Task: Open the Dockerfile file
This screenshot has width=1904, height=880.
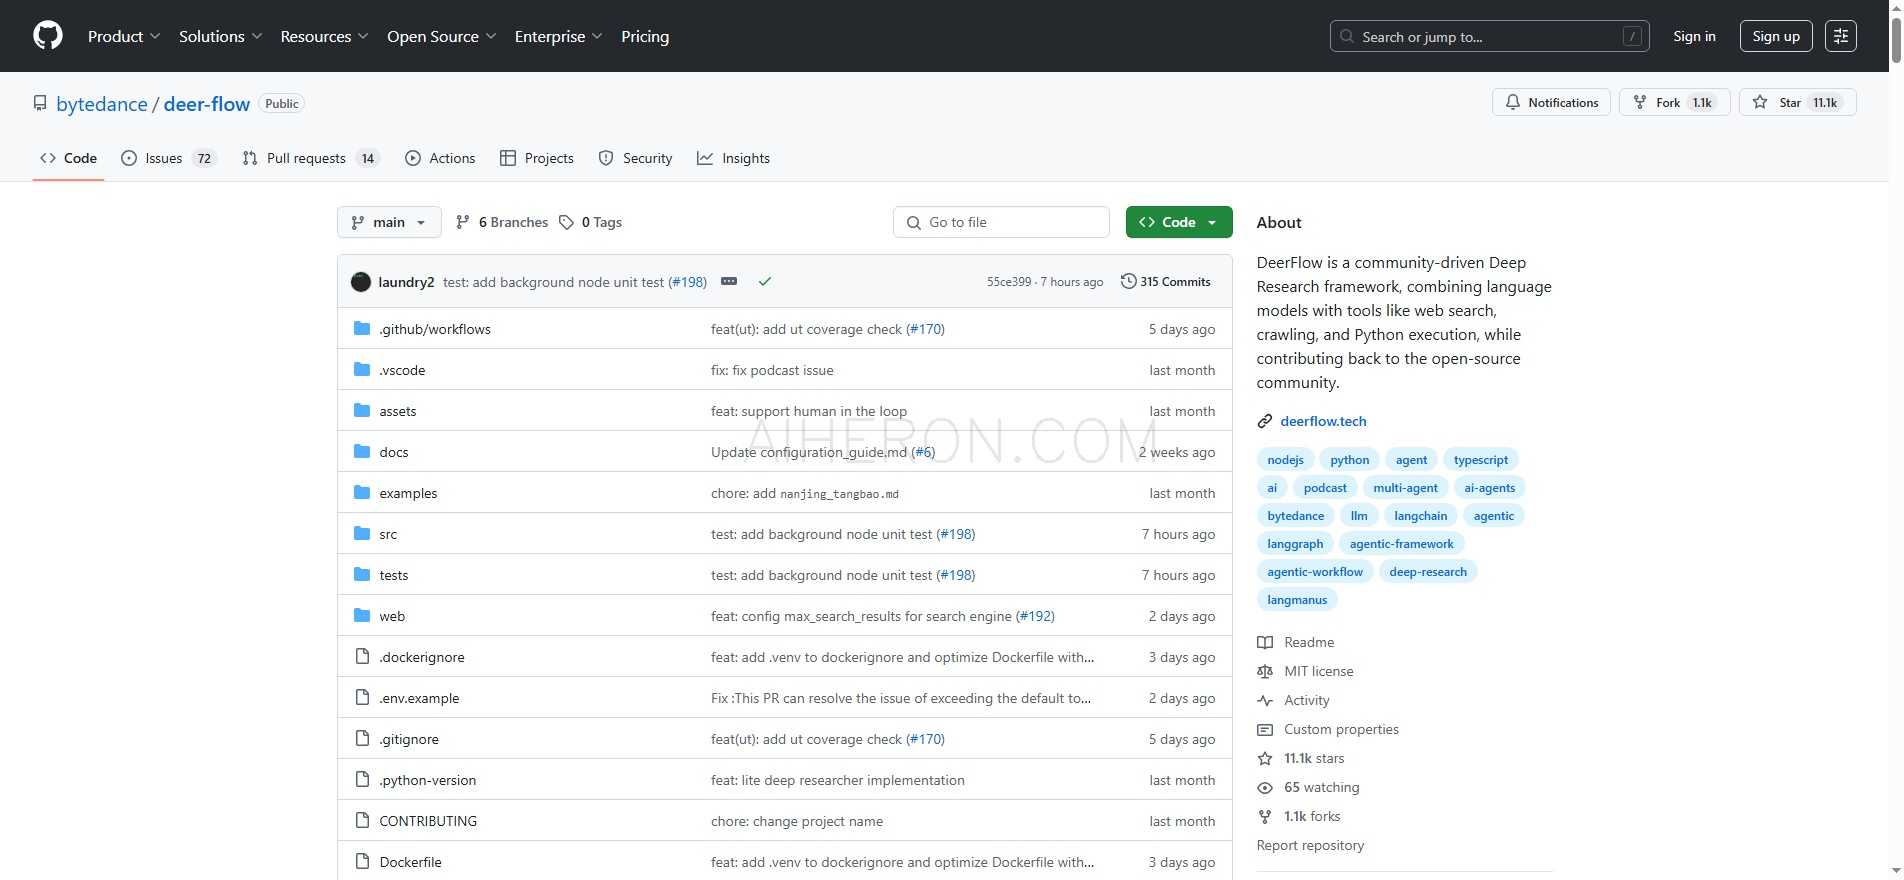Action: click(410, 862)
